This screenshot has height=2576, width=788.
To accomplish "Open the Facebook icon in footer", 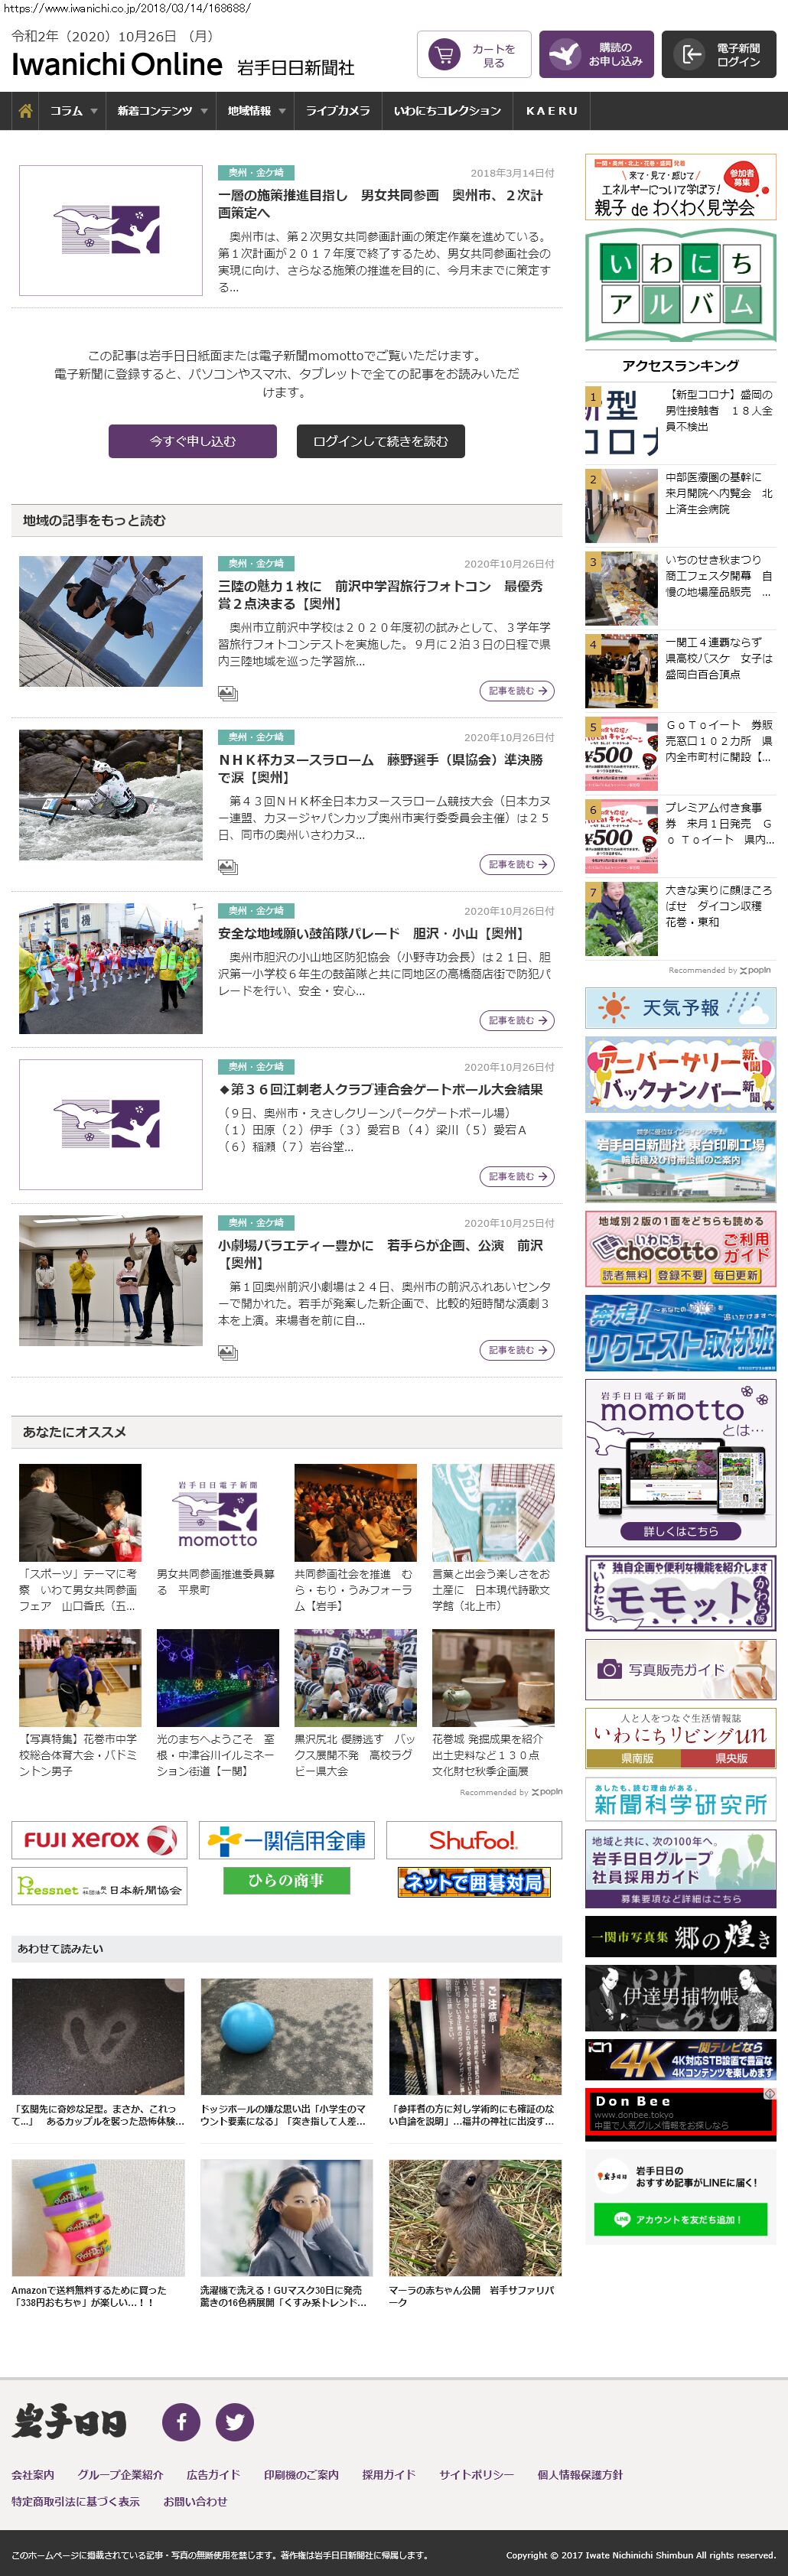I will point(182,2421).
